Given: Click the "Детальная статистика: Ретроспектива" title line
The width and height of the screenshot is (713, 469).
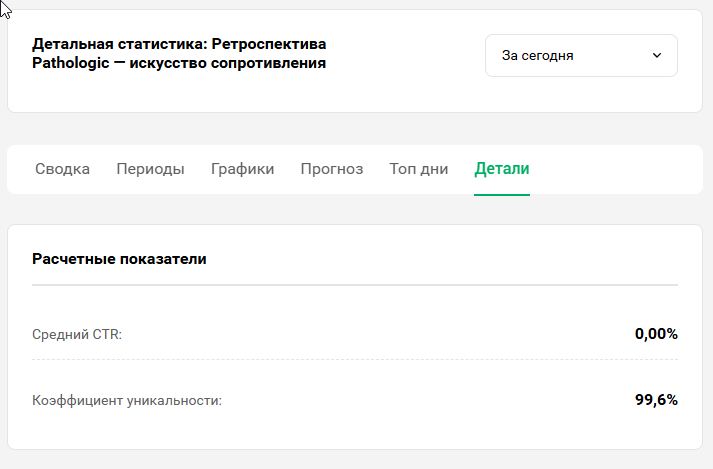Looking at the screenshot, I should click(x=179, y=44).
